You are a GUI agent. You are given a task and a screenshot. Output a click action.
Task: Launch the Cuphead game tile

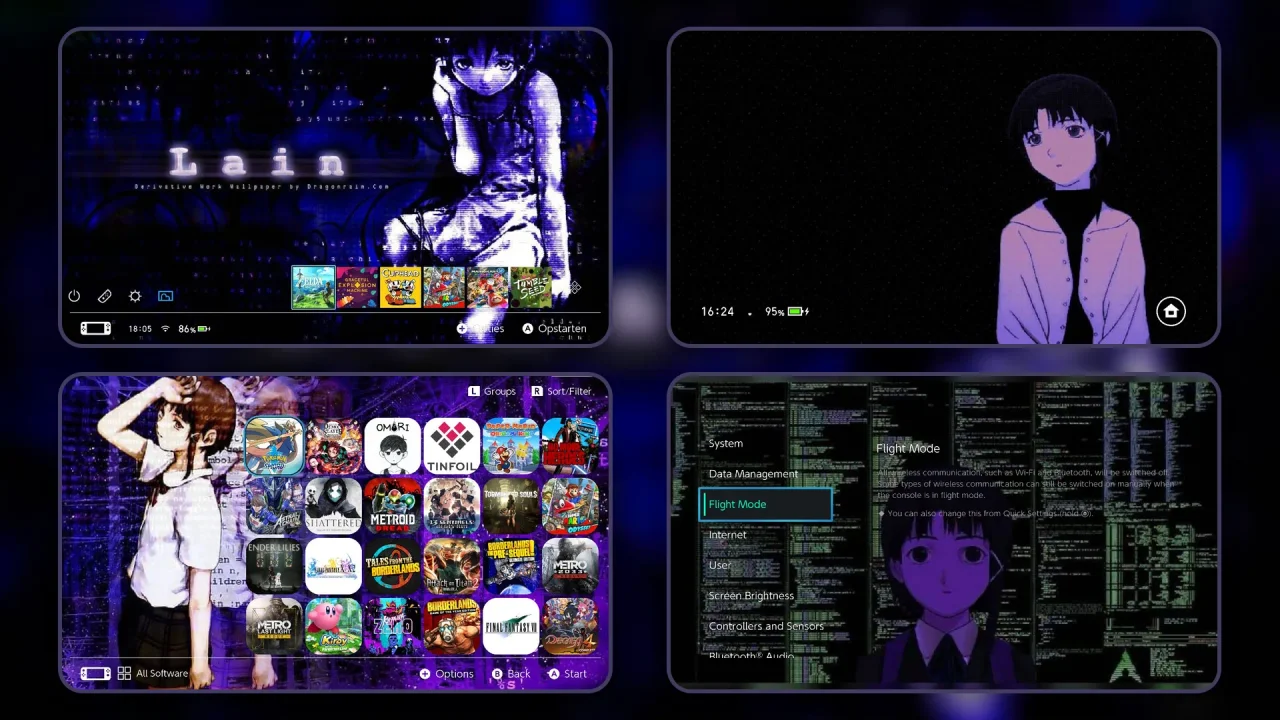(400, 287)
